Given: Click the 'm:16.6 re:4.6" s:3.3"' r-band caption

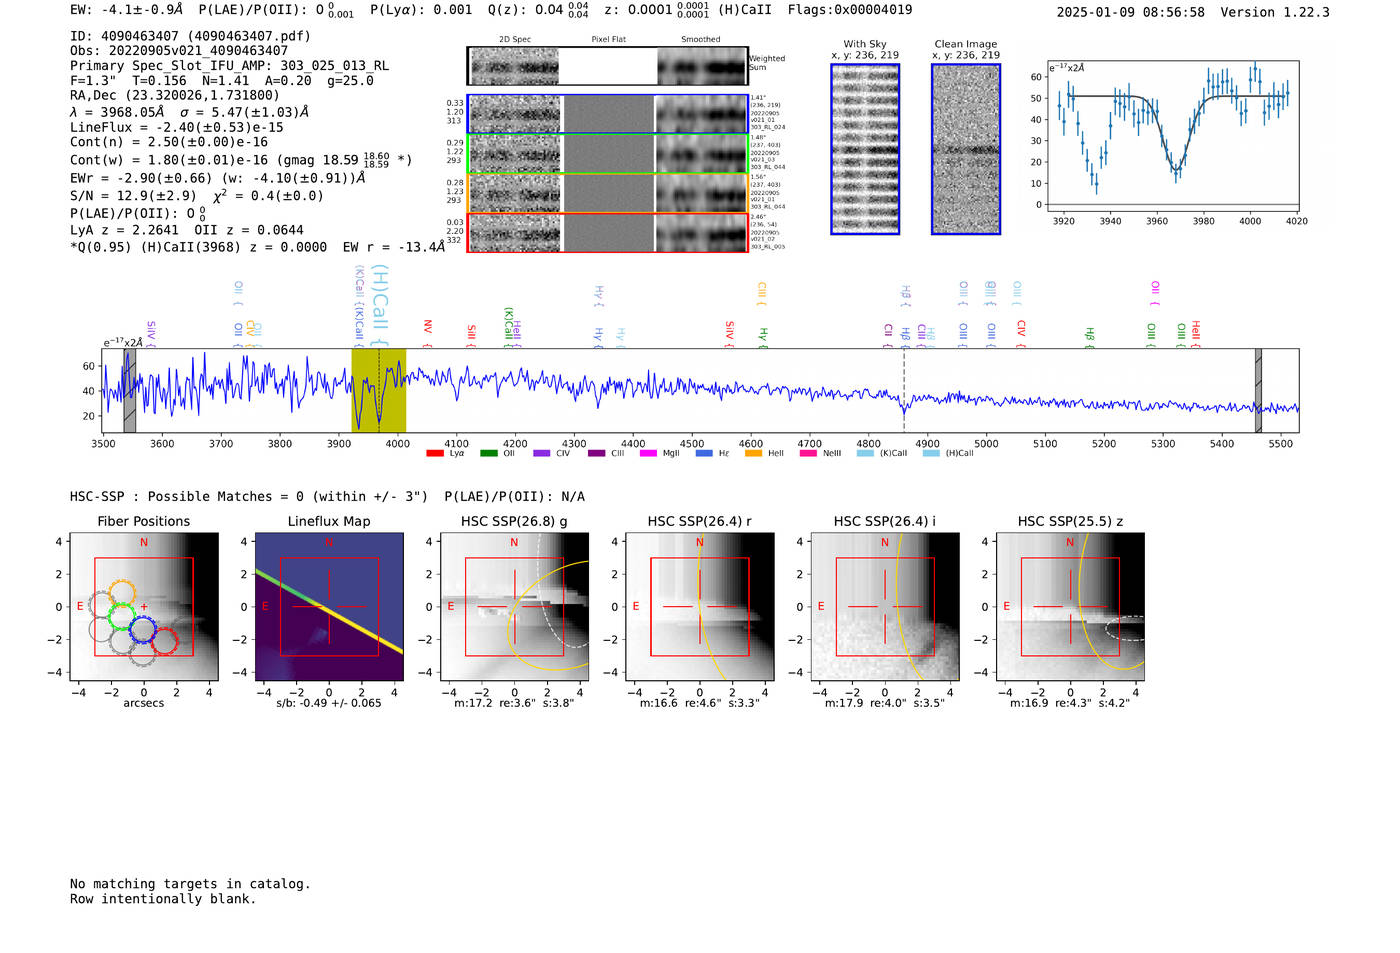Looking at the screenshot, I should point(700,703).
